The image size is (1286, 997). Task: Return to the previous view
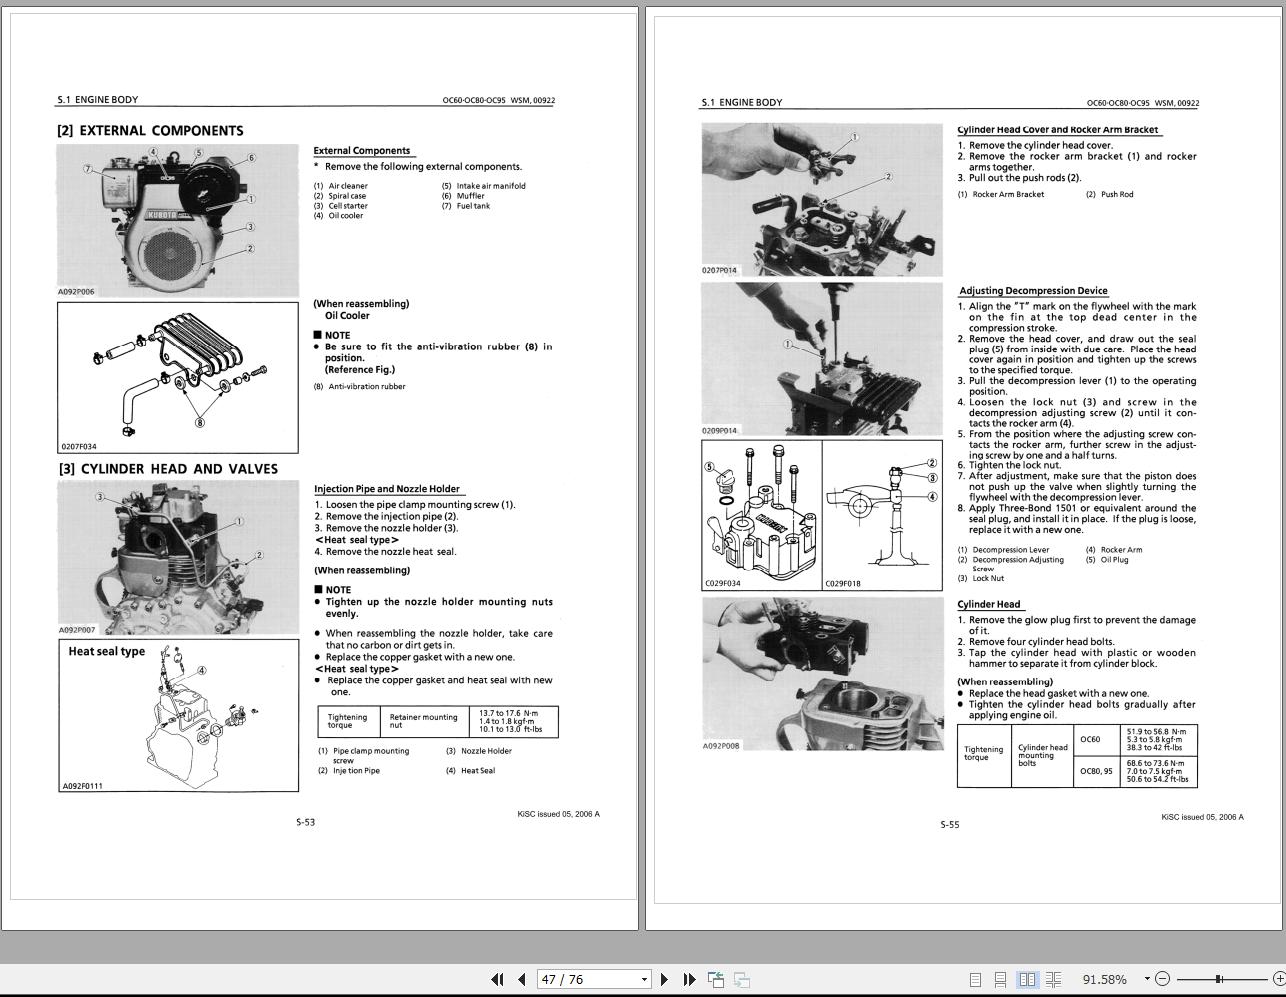click(716, 980)
